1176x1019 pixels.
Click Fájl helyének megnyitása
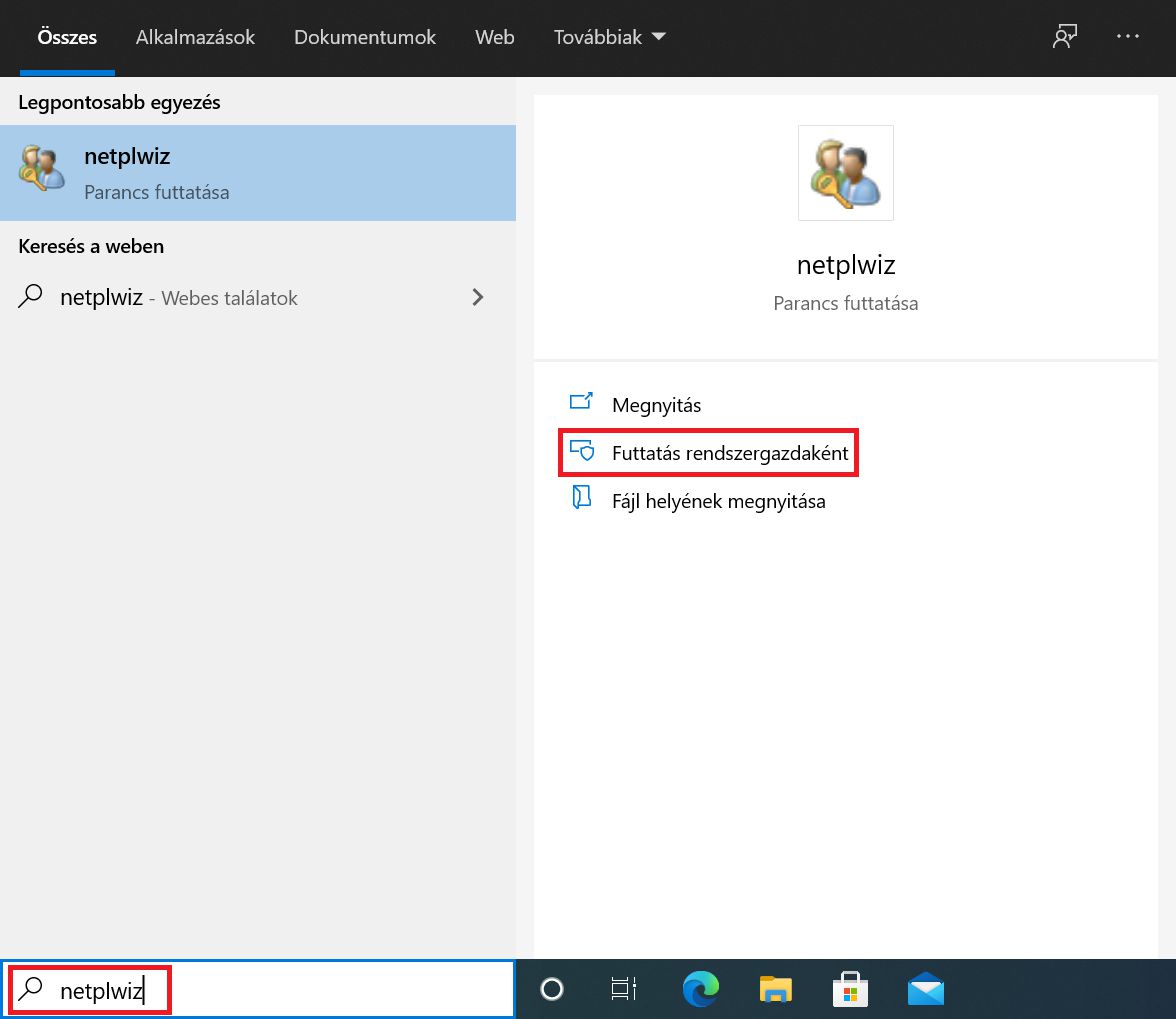(718, 501)
